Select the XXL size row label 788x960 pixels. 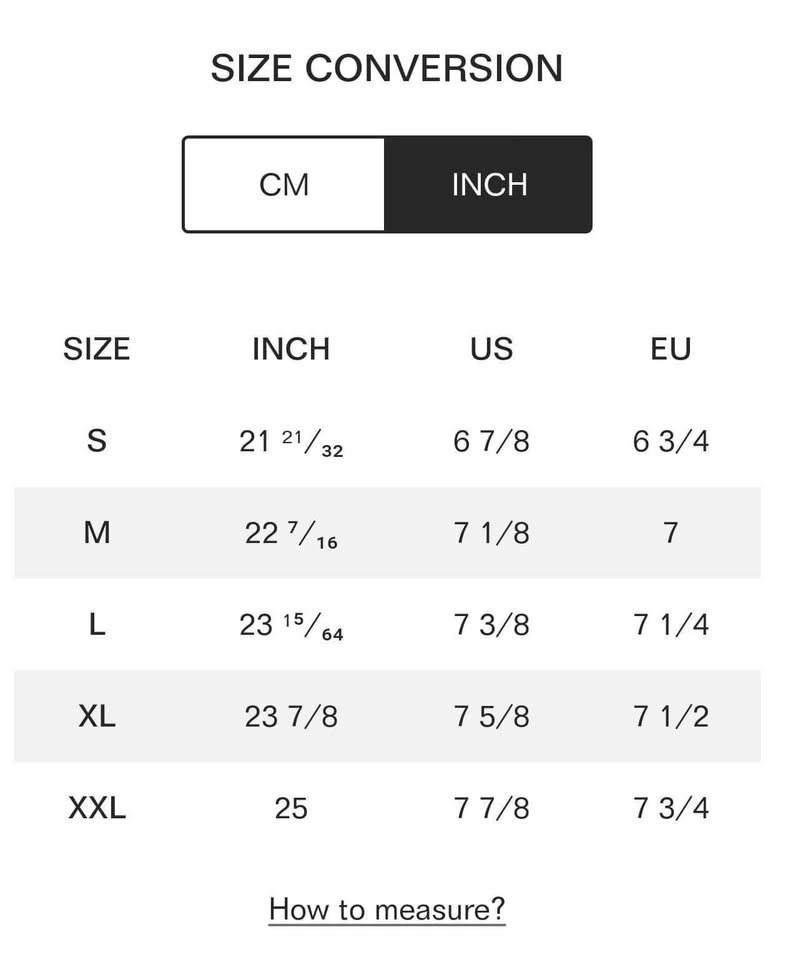96,808
